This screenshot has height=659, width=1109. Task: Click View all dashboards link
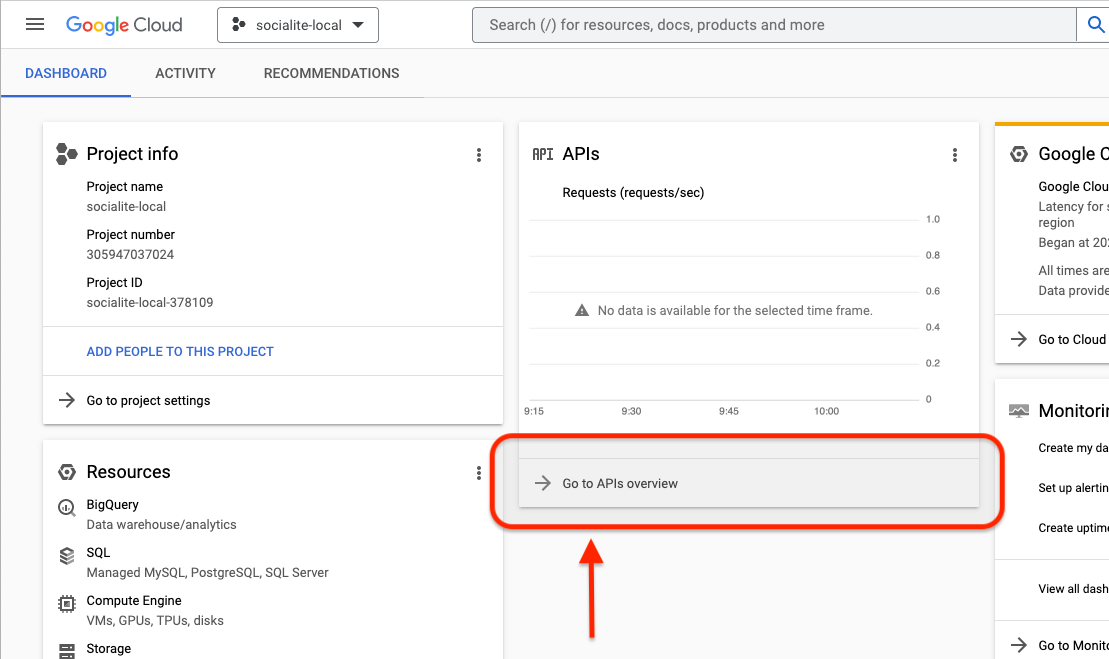(1073, 588)
